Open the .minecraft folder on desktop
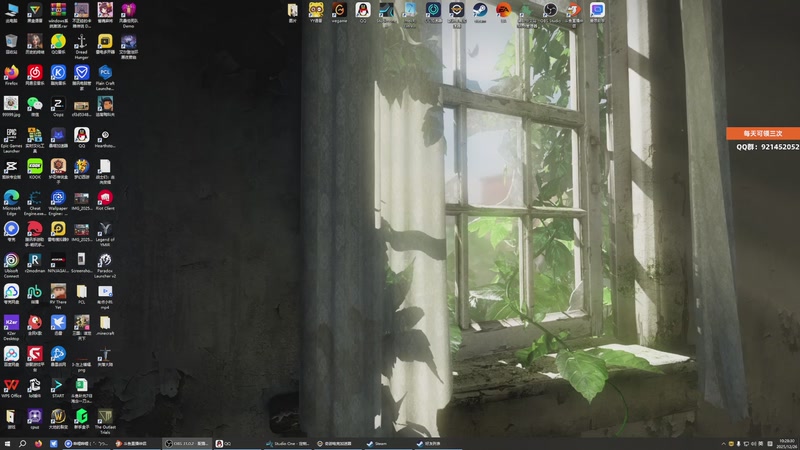The image size is (800, 450). (x=105, y=325)
